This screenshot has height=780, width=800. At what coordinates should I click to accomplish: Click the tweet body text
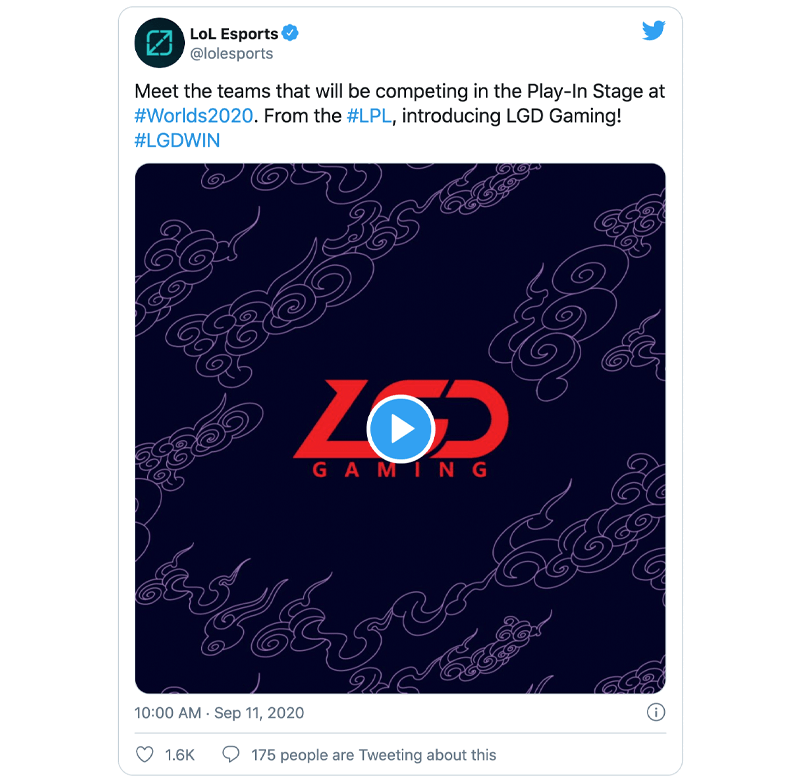(400, 116)
